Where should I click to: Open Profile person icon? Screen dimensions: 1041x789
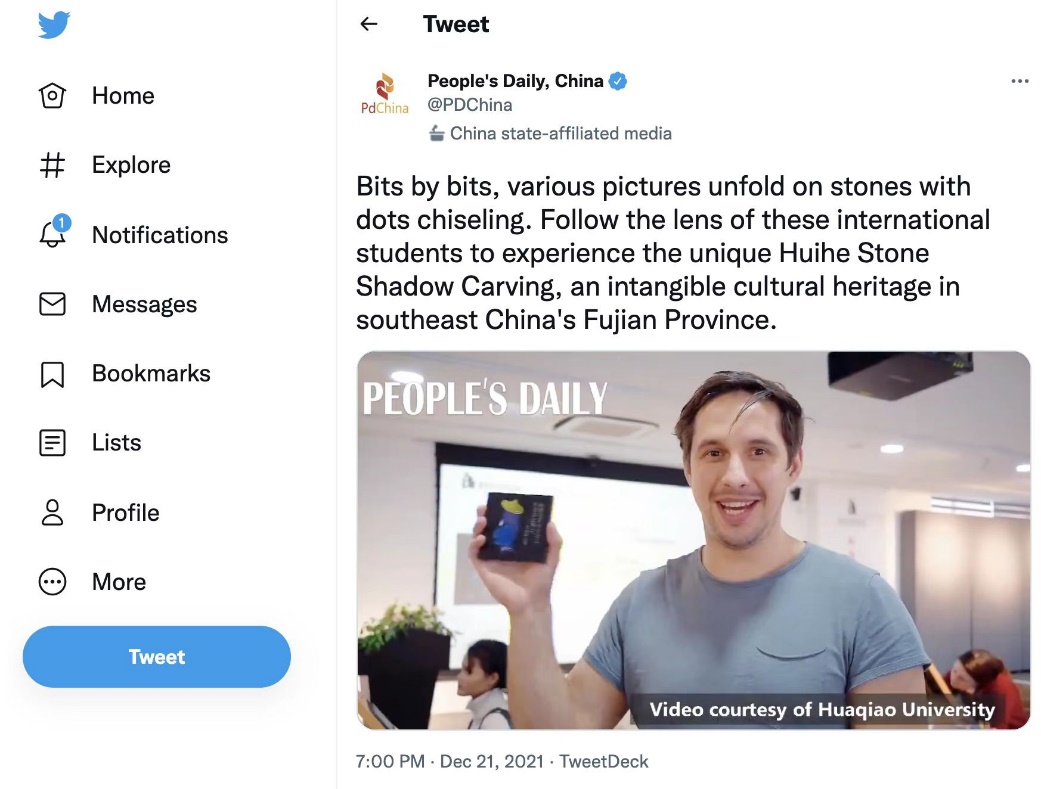click(x=52, y=512)
